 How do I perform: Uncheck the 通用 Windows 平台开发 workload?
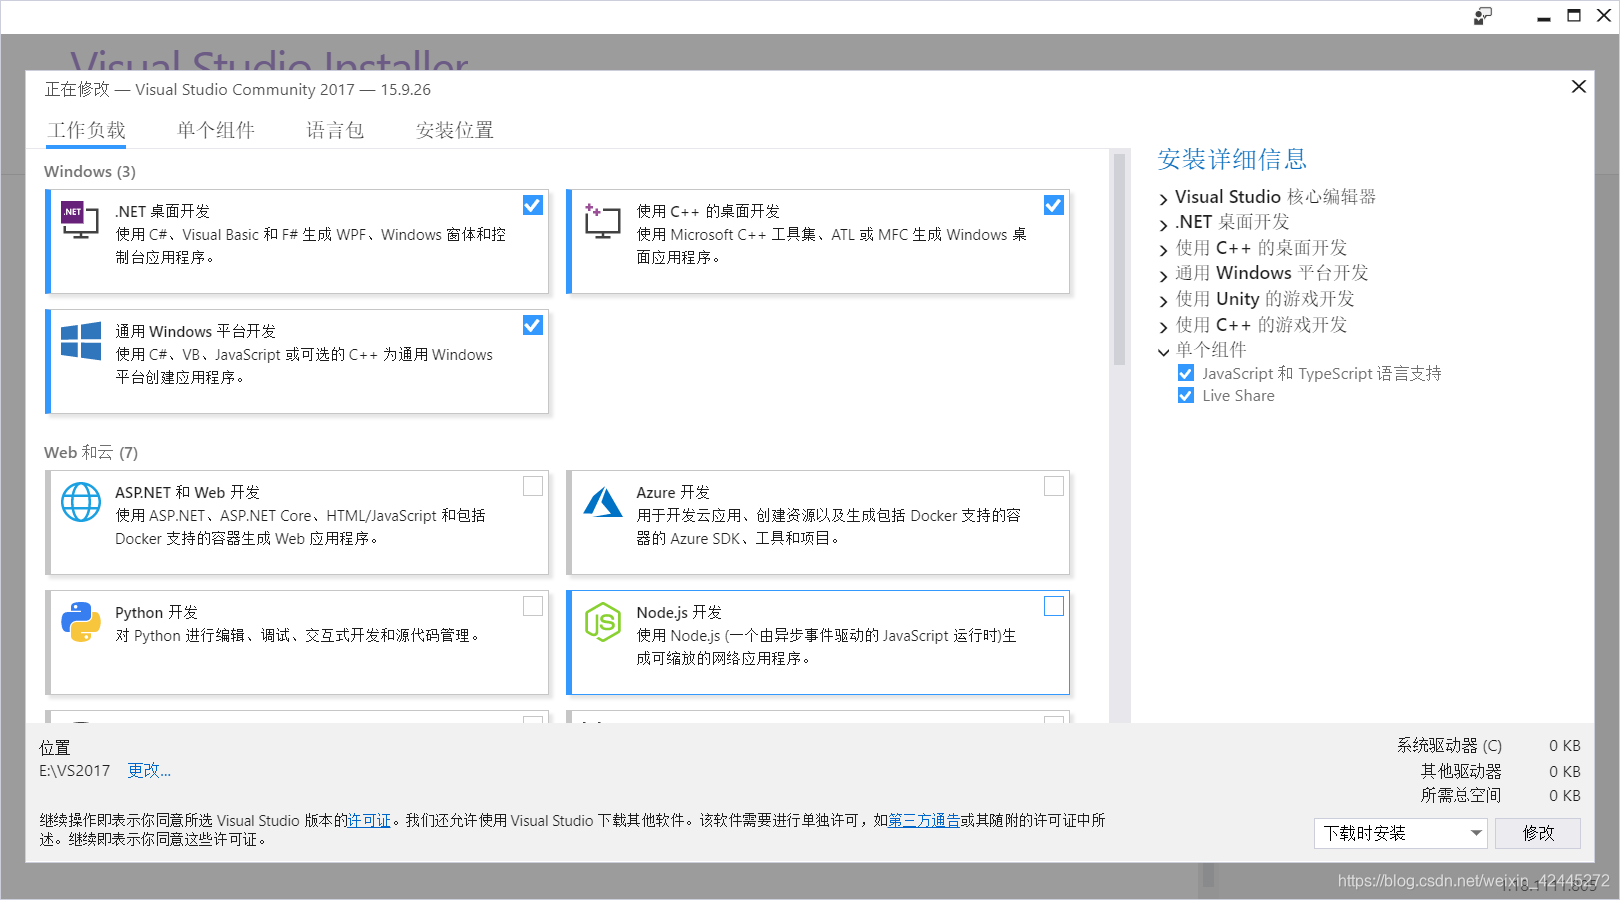click(x=533, y=325)
